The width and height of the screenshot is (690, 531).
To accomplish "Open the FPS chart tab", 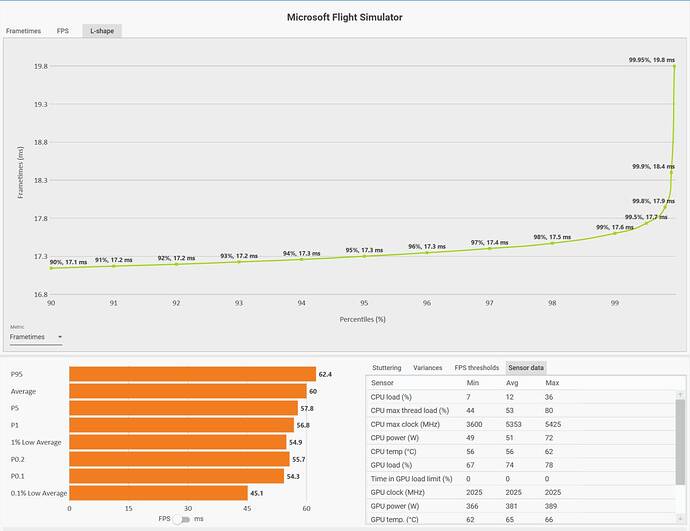I will pos(62,31).
